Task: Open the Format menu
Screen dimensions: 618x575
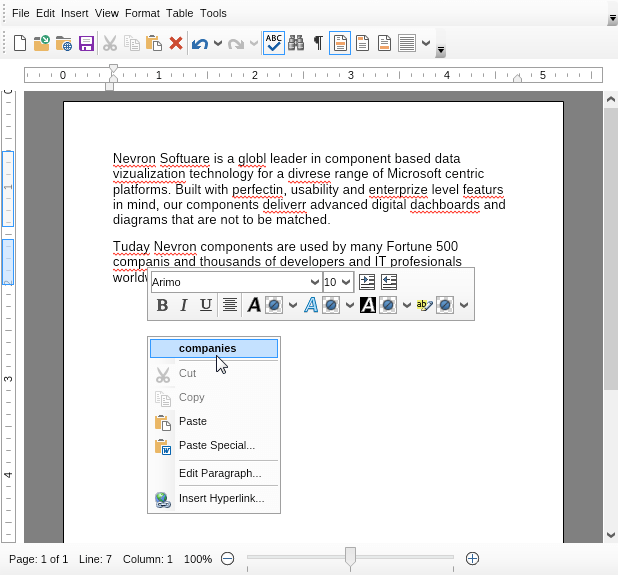Action: point(142,13)
